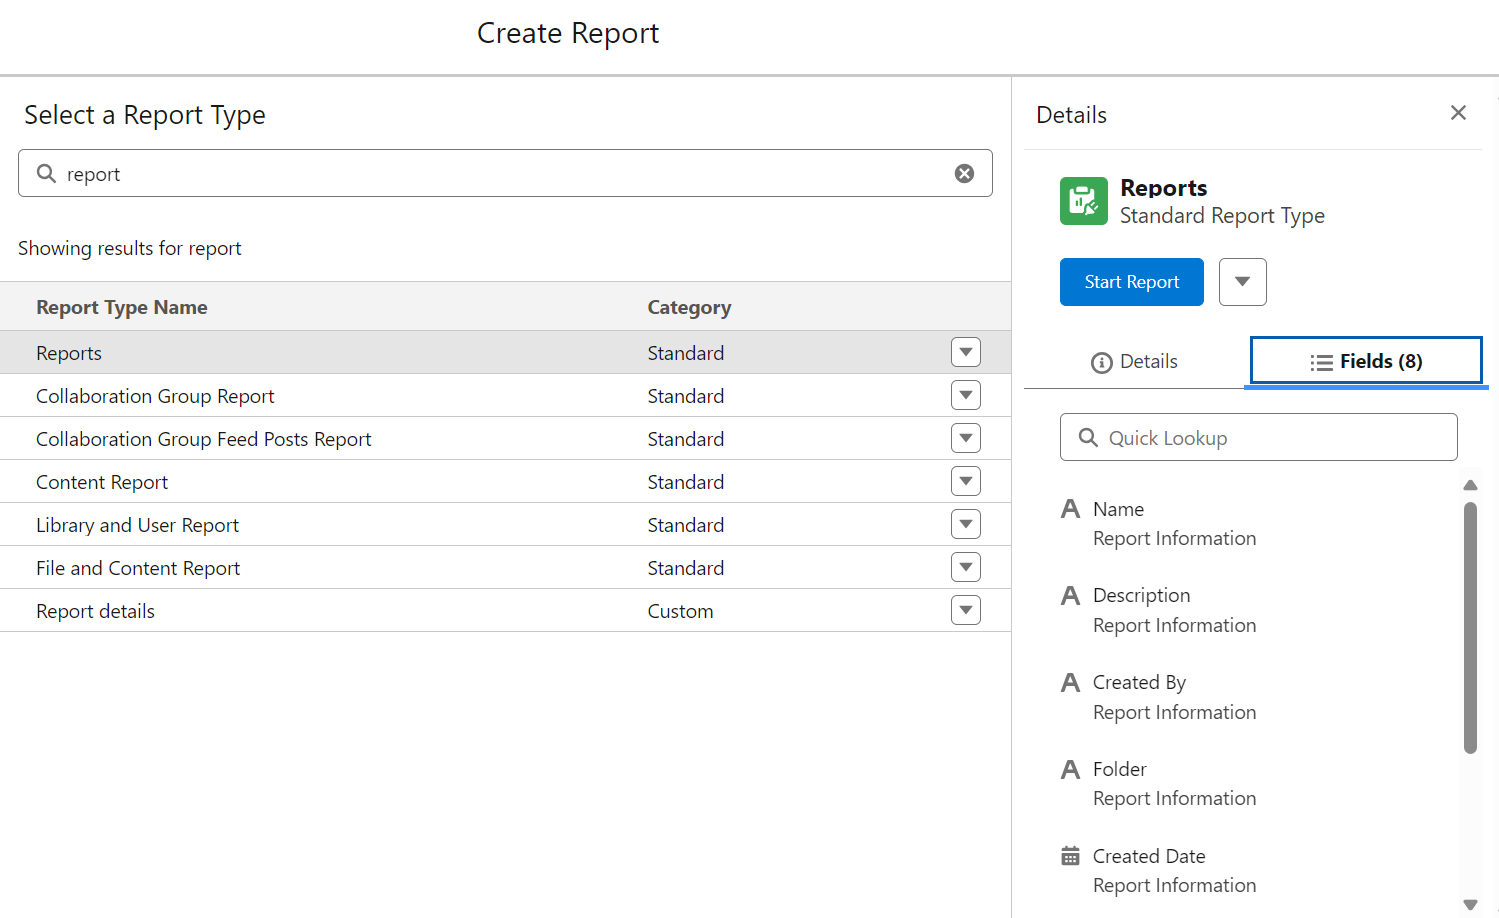Click the Start Report button
The height and width of the screenshot is (918, 1499).
click(1132, 282)
